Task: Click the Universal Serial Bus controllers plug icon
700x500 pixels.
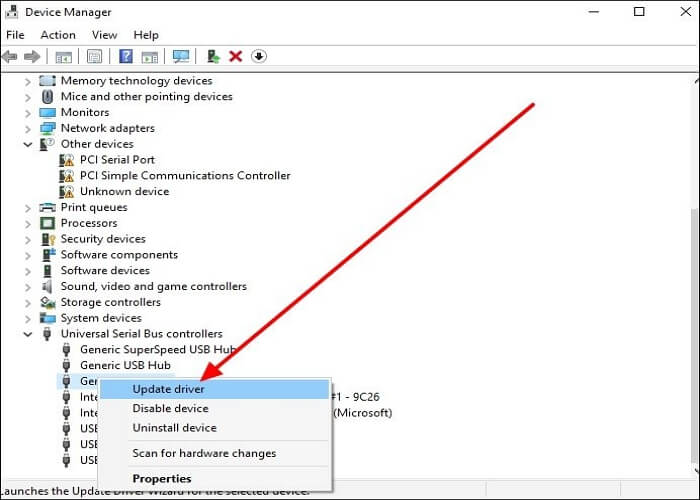Action: (x=47, y=334)
